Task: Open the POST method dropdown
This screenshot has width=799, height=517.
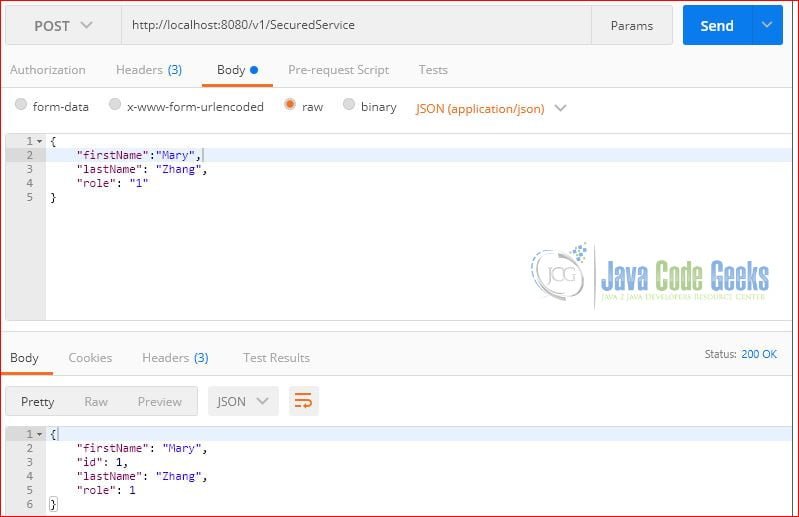Action: click(63, 25)
